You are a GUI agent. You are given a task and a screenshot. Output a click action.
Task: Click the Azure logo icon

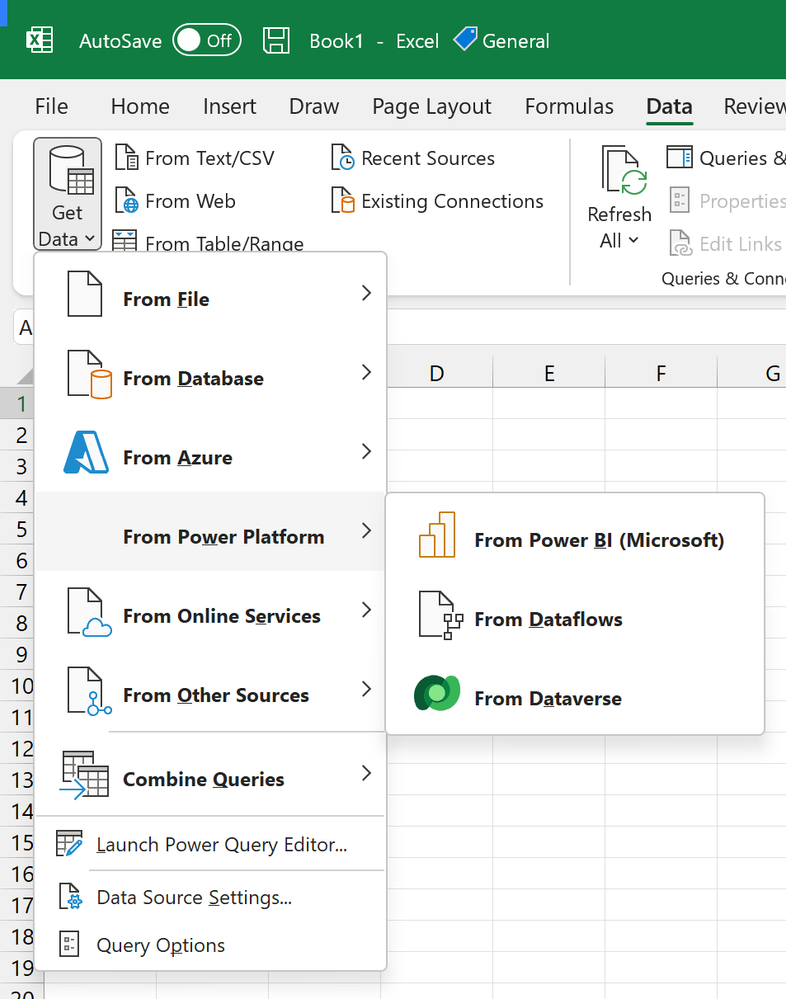pyautogui.click(x=86, y=452)
